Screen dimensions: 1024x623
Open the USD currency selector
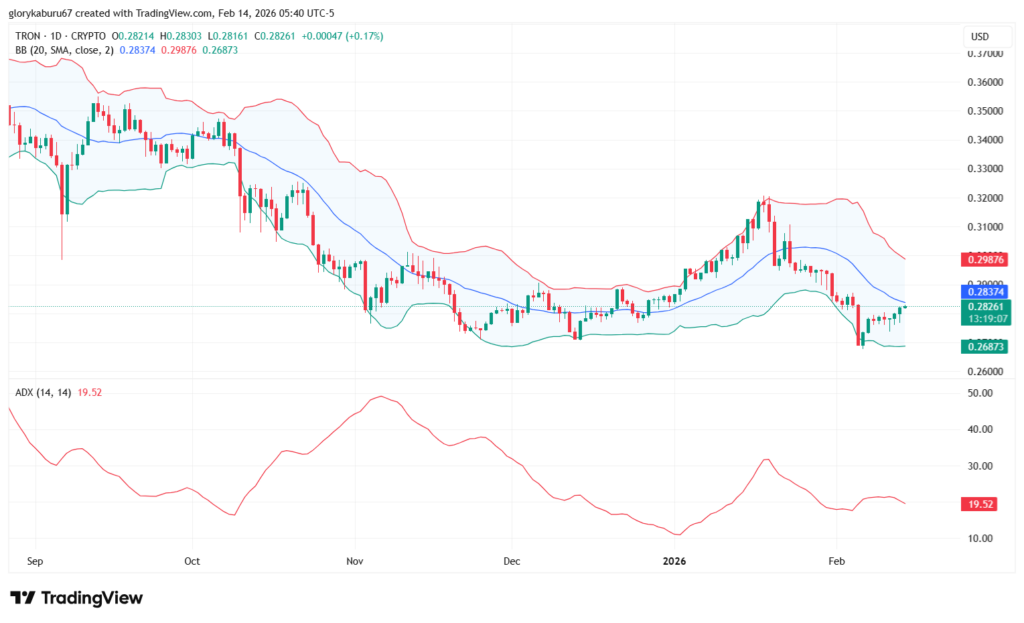[986, 36]
